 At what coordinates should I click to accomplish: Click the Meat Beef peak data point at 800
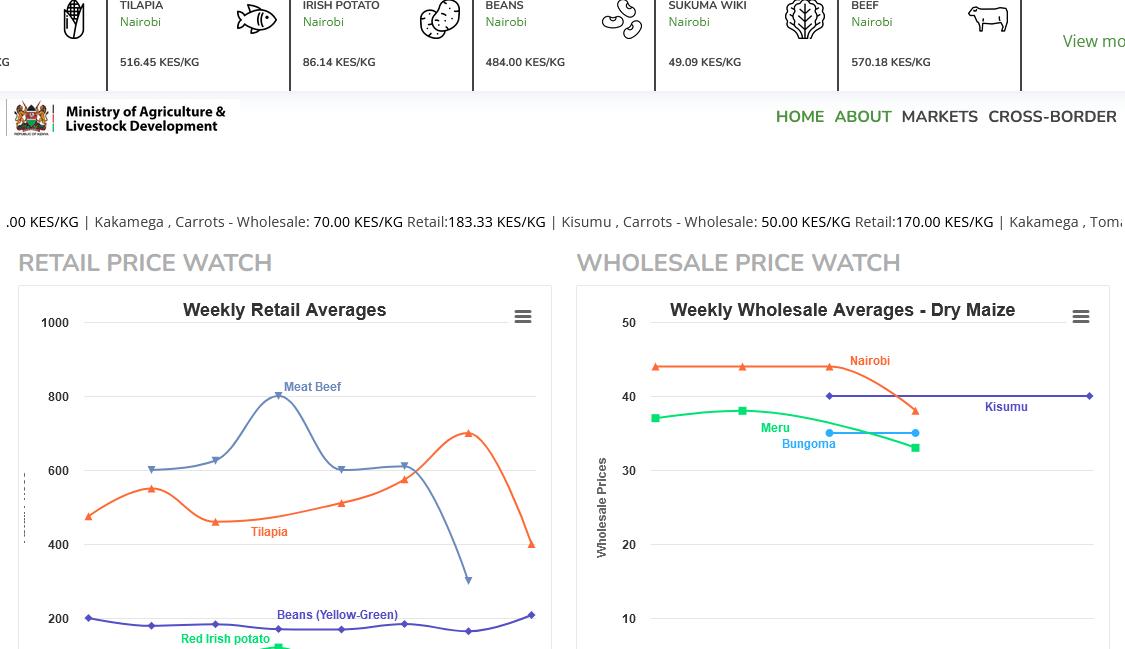pyautogui.click(x=278, y=396)
